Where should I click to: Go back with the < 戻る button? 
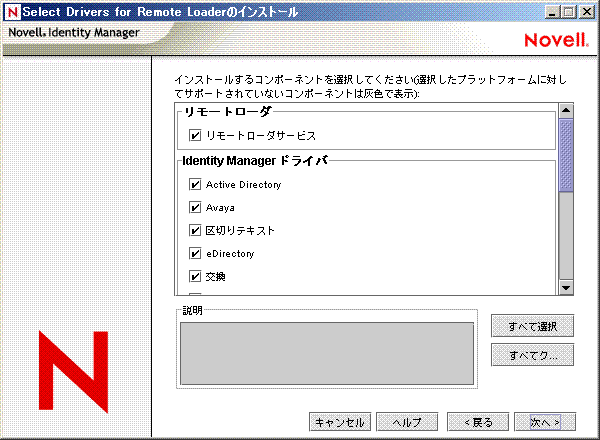[478, 422]
